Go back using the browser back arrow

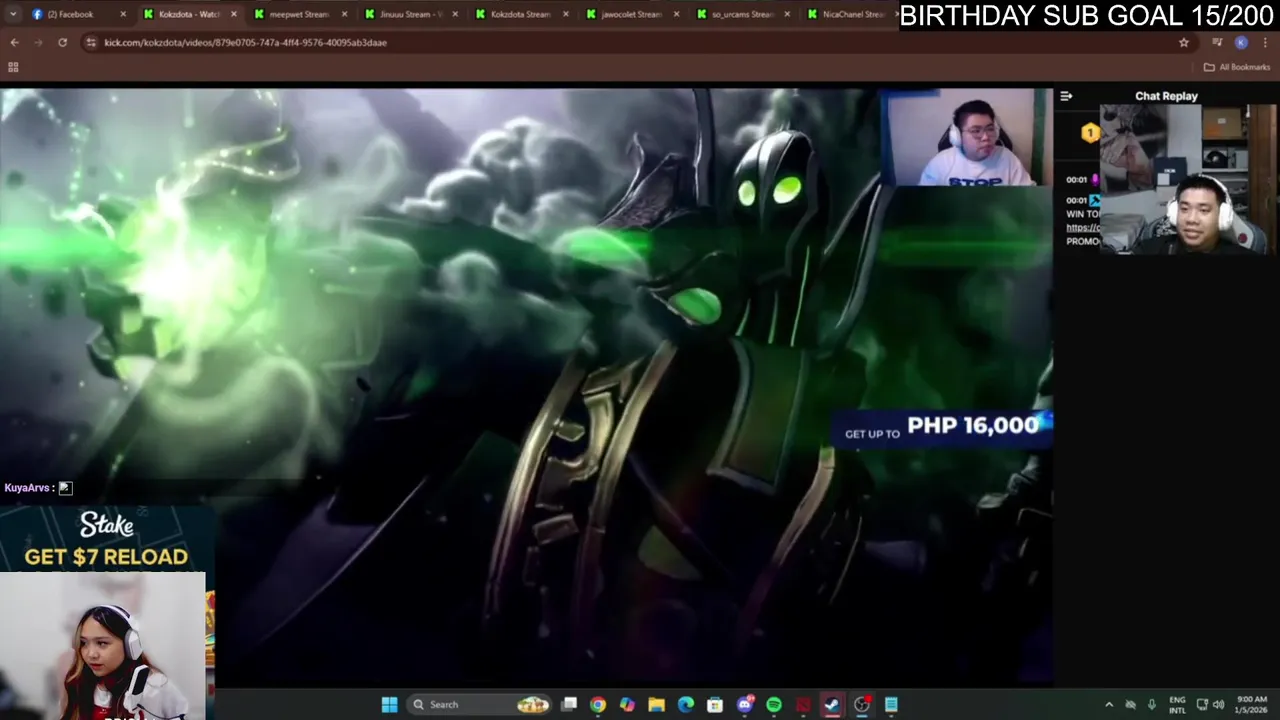pyautogui.click(x=14, y=42)
